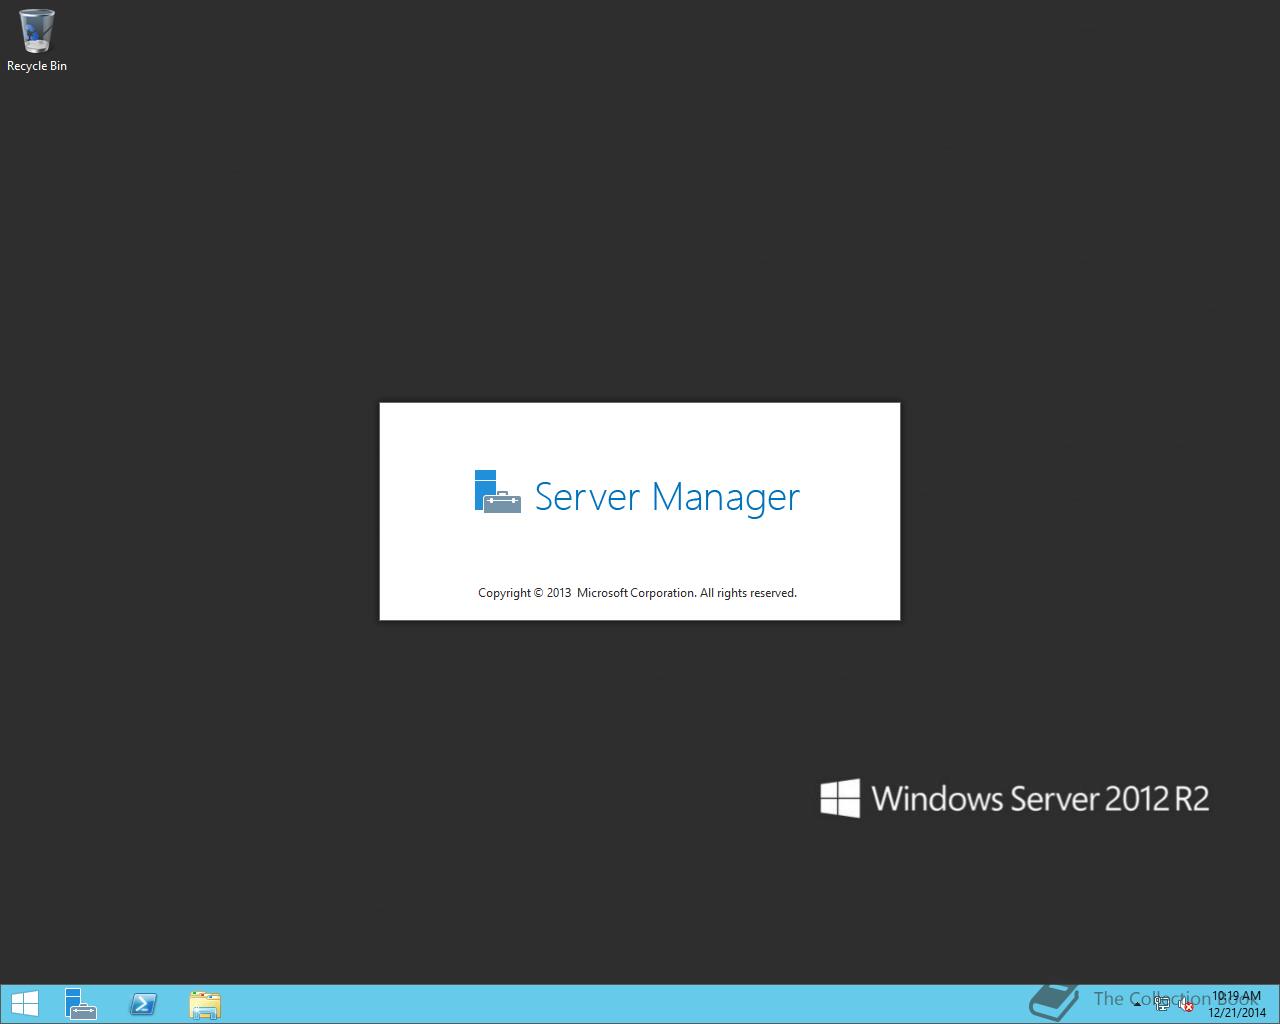Open the clock showing 12/21/2014
Image resolution: width=1280 pixels, height=1024 pixels.
point(1236,1004)
